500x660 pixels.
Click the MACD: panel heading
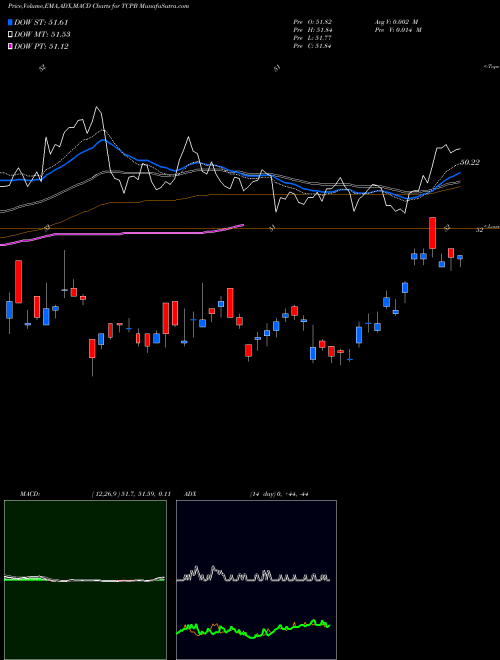(30, 494)
